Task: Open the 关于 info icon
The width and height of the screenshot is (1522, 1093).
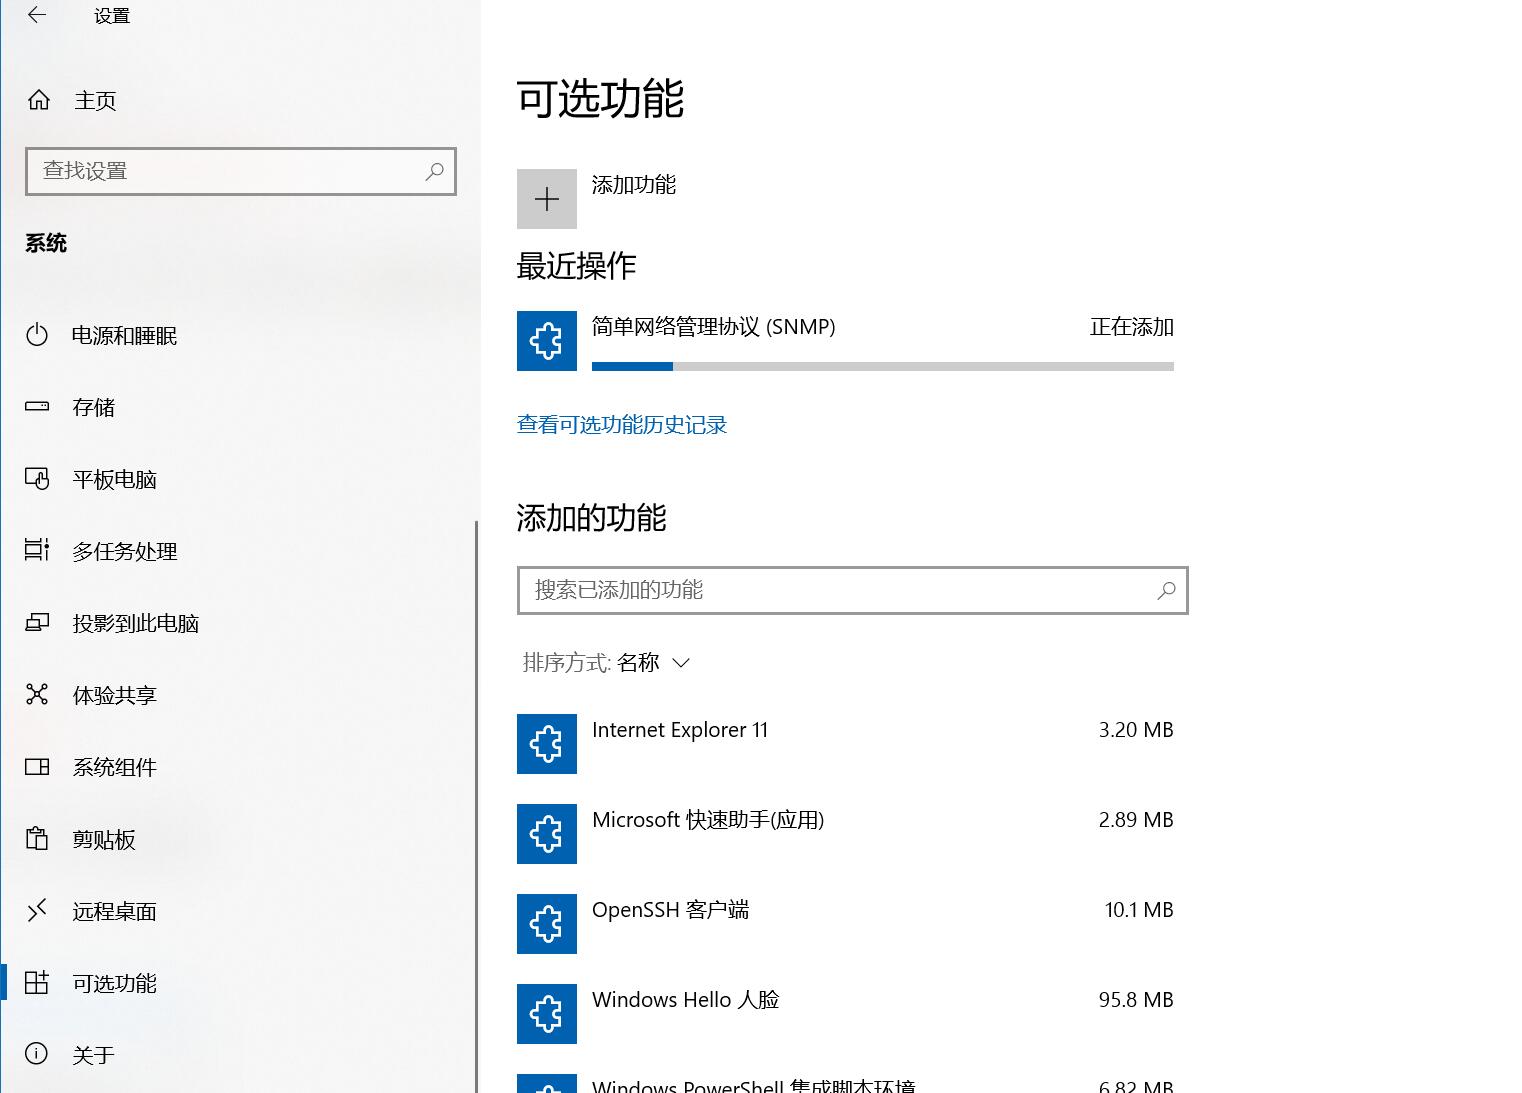Action: (x=37, y=1054)
